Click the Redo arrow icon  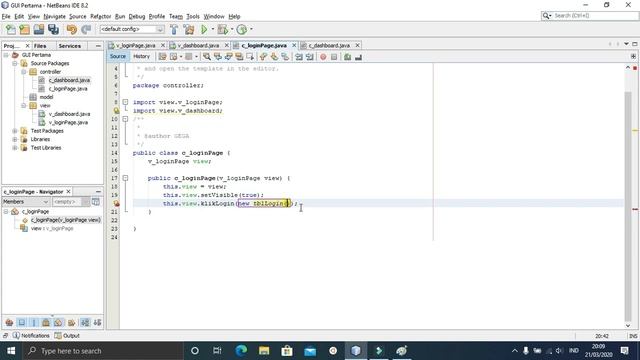(86, 29)
